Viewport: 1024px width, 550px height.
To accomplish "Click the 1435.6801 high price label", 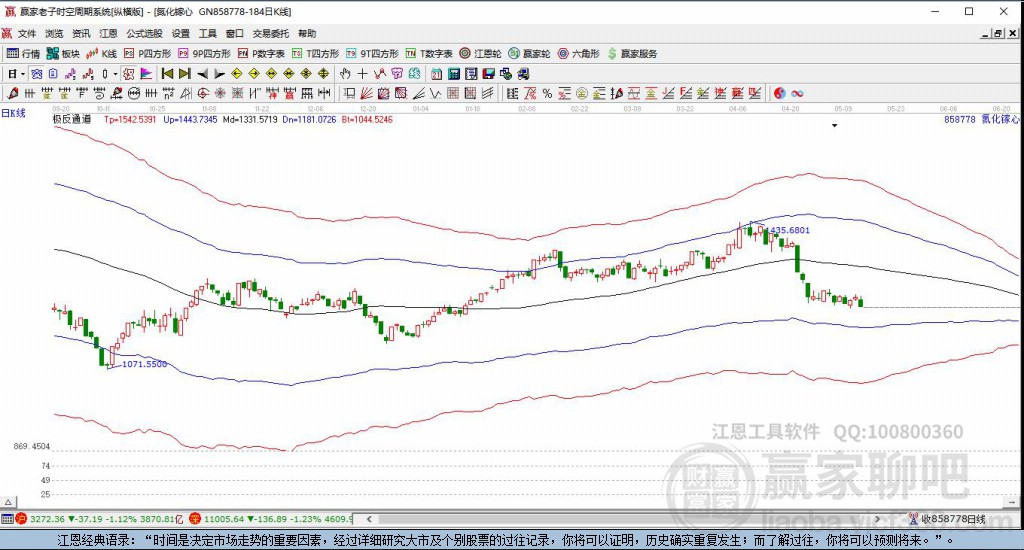I will pyautogui.click(x=788, y=230).
